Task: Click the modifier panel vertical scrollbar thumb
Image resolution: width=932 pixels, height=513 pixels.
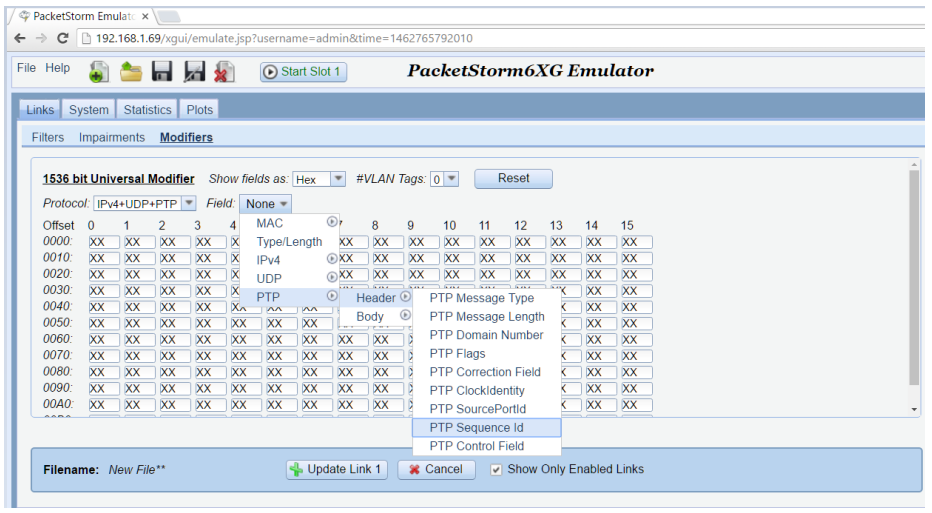Action: 914,277
